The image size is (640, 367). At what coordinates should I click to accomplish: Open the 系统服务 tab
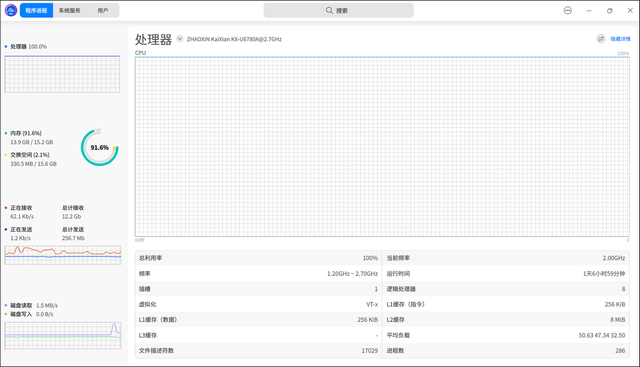[x=69, y=10]
